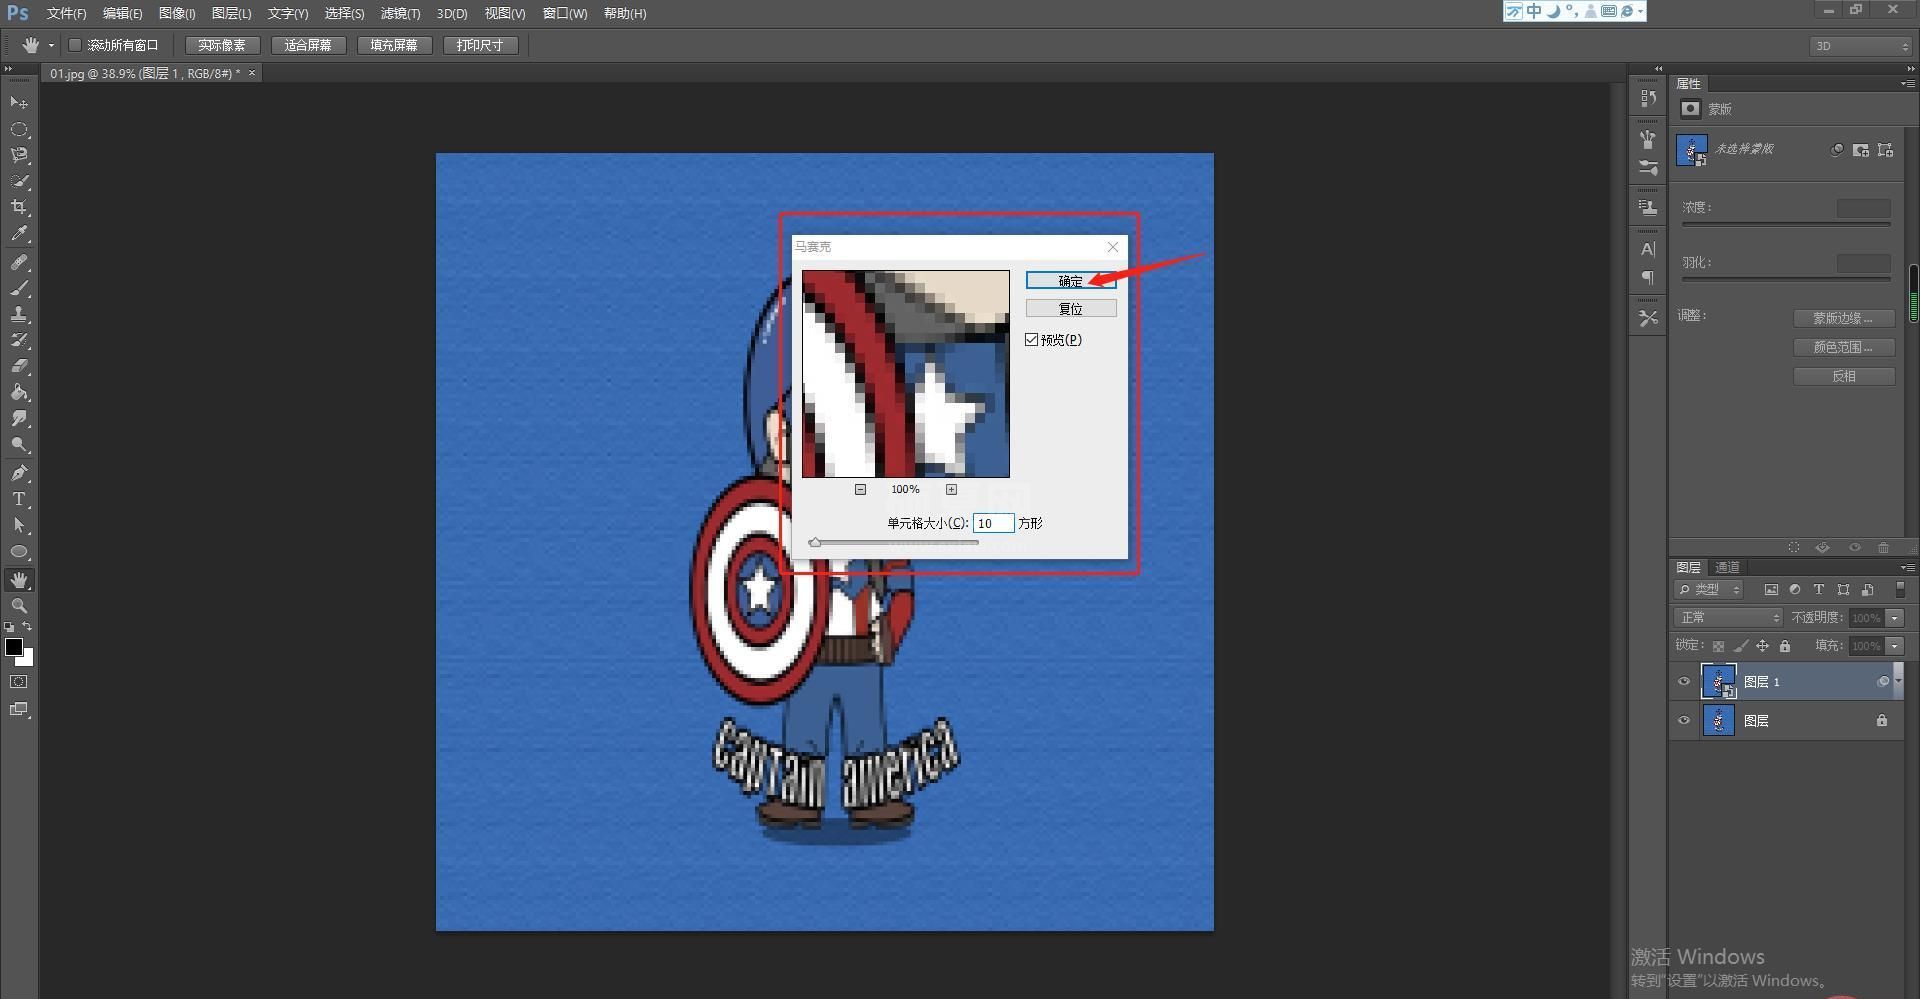1920x999 pixels.
Task: Open the Layers panel flyout menu
Action: coord(1907,567)
